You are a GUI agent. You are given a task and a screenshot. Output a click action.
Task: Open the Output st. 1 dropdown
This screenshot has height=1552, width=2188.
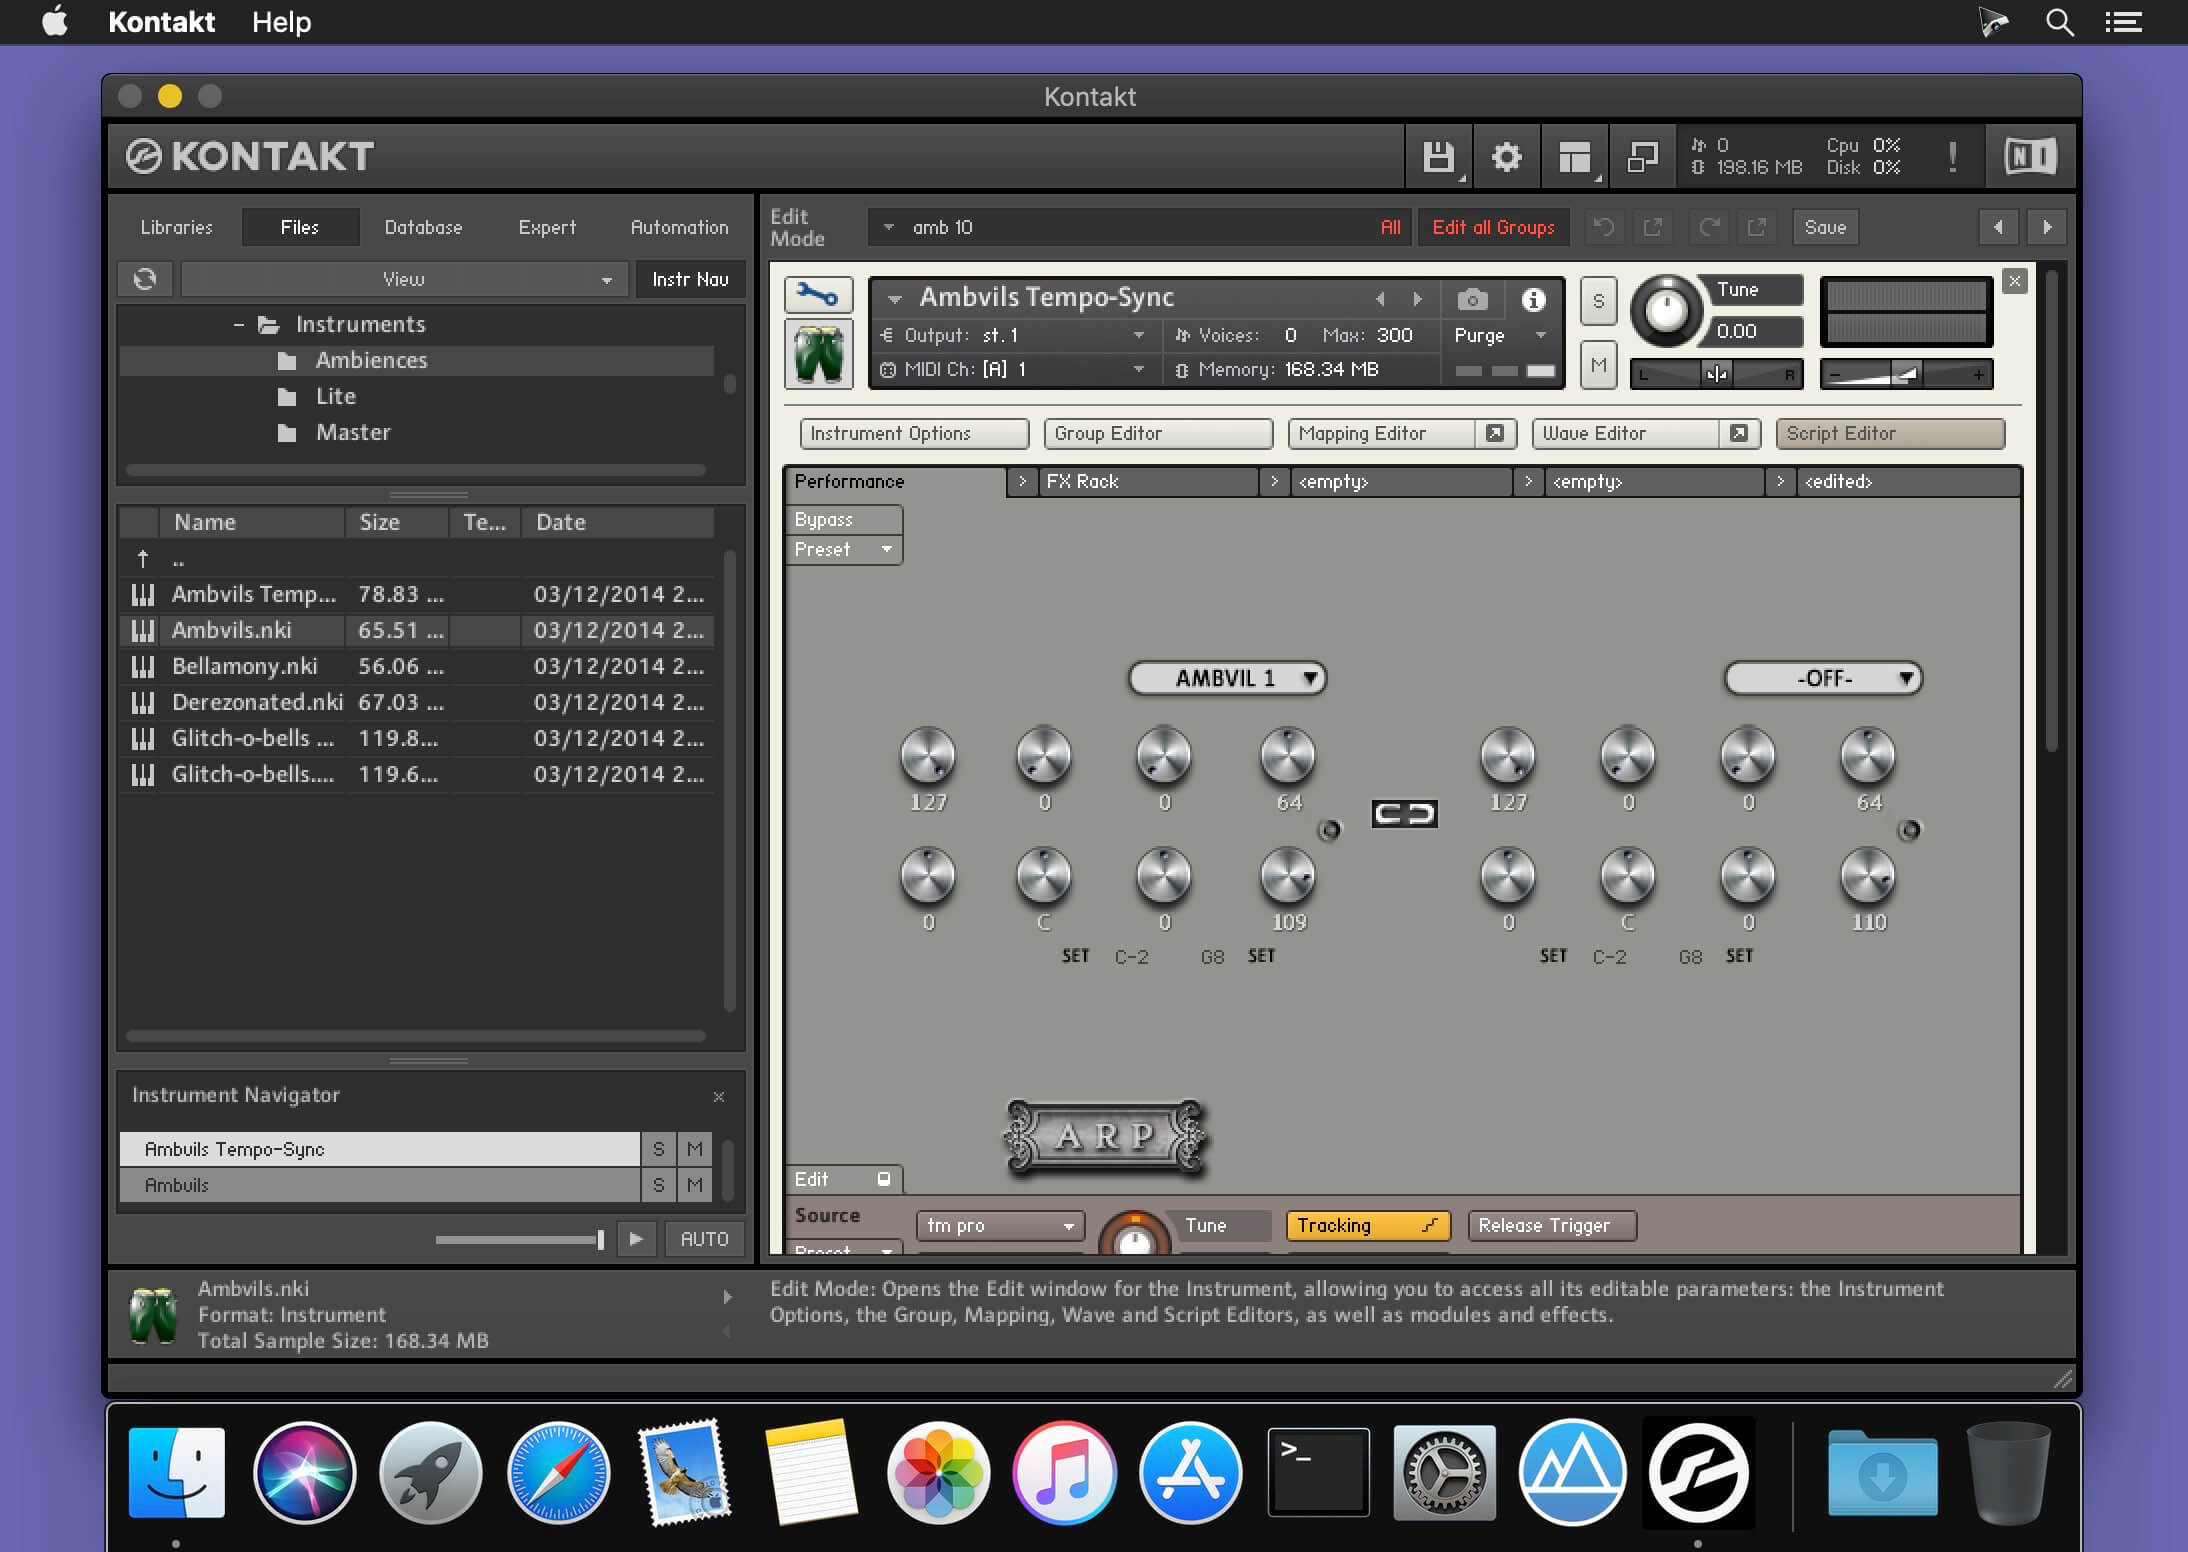tap(1014, 336)
